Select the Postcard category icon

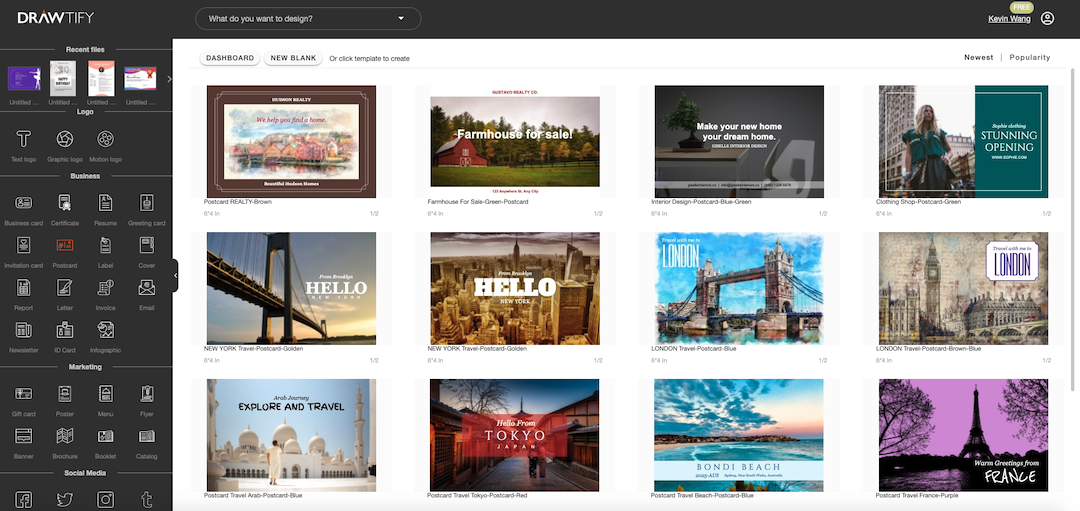click(x=65, y=244)
